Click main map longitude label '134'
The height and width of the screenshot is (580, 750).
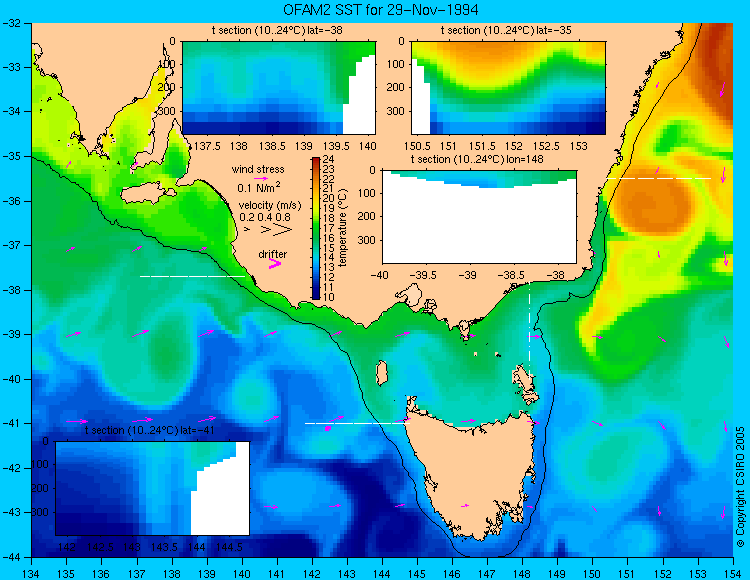[31, 573]
